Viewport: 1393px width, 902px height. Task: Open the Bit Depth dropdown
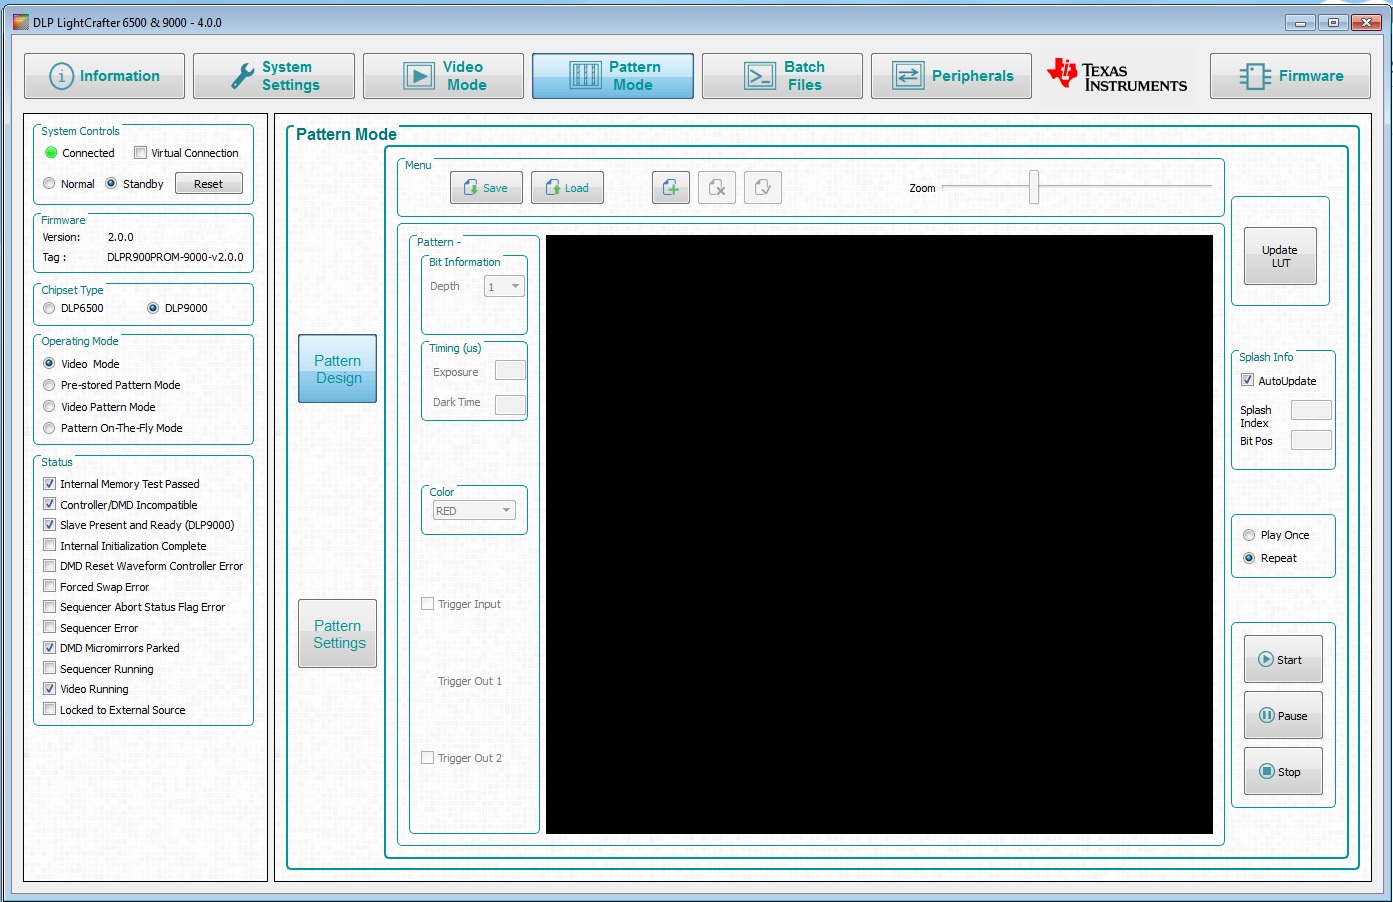[x=504, y=287]
